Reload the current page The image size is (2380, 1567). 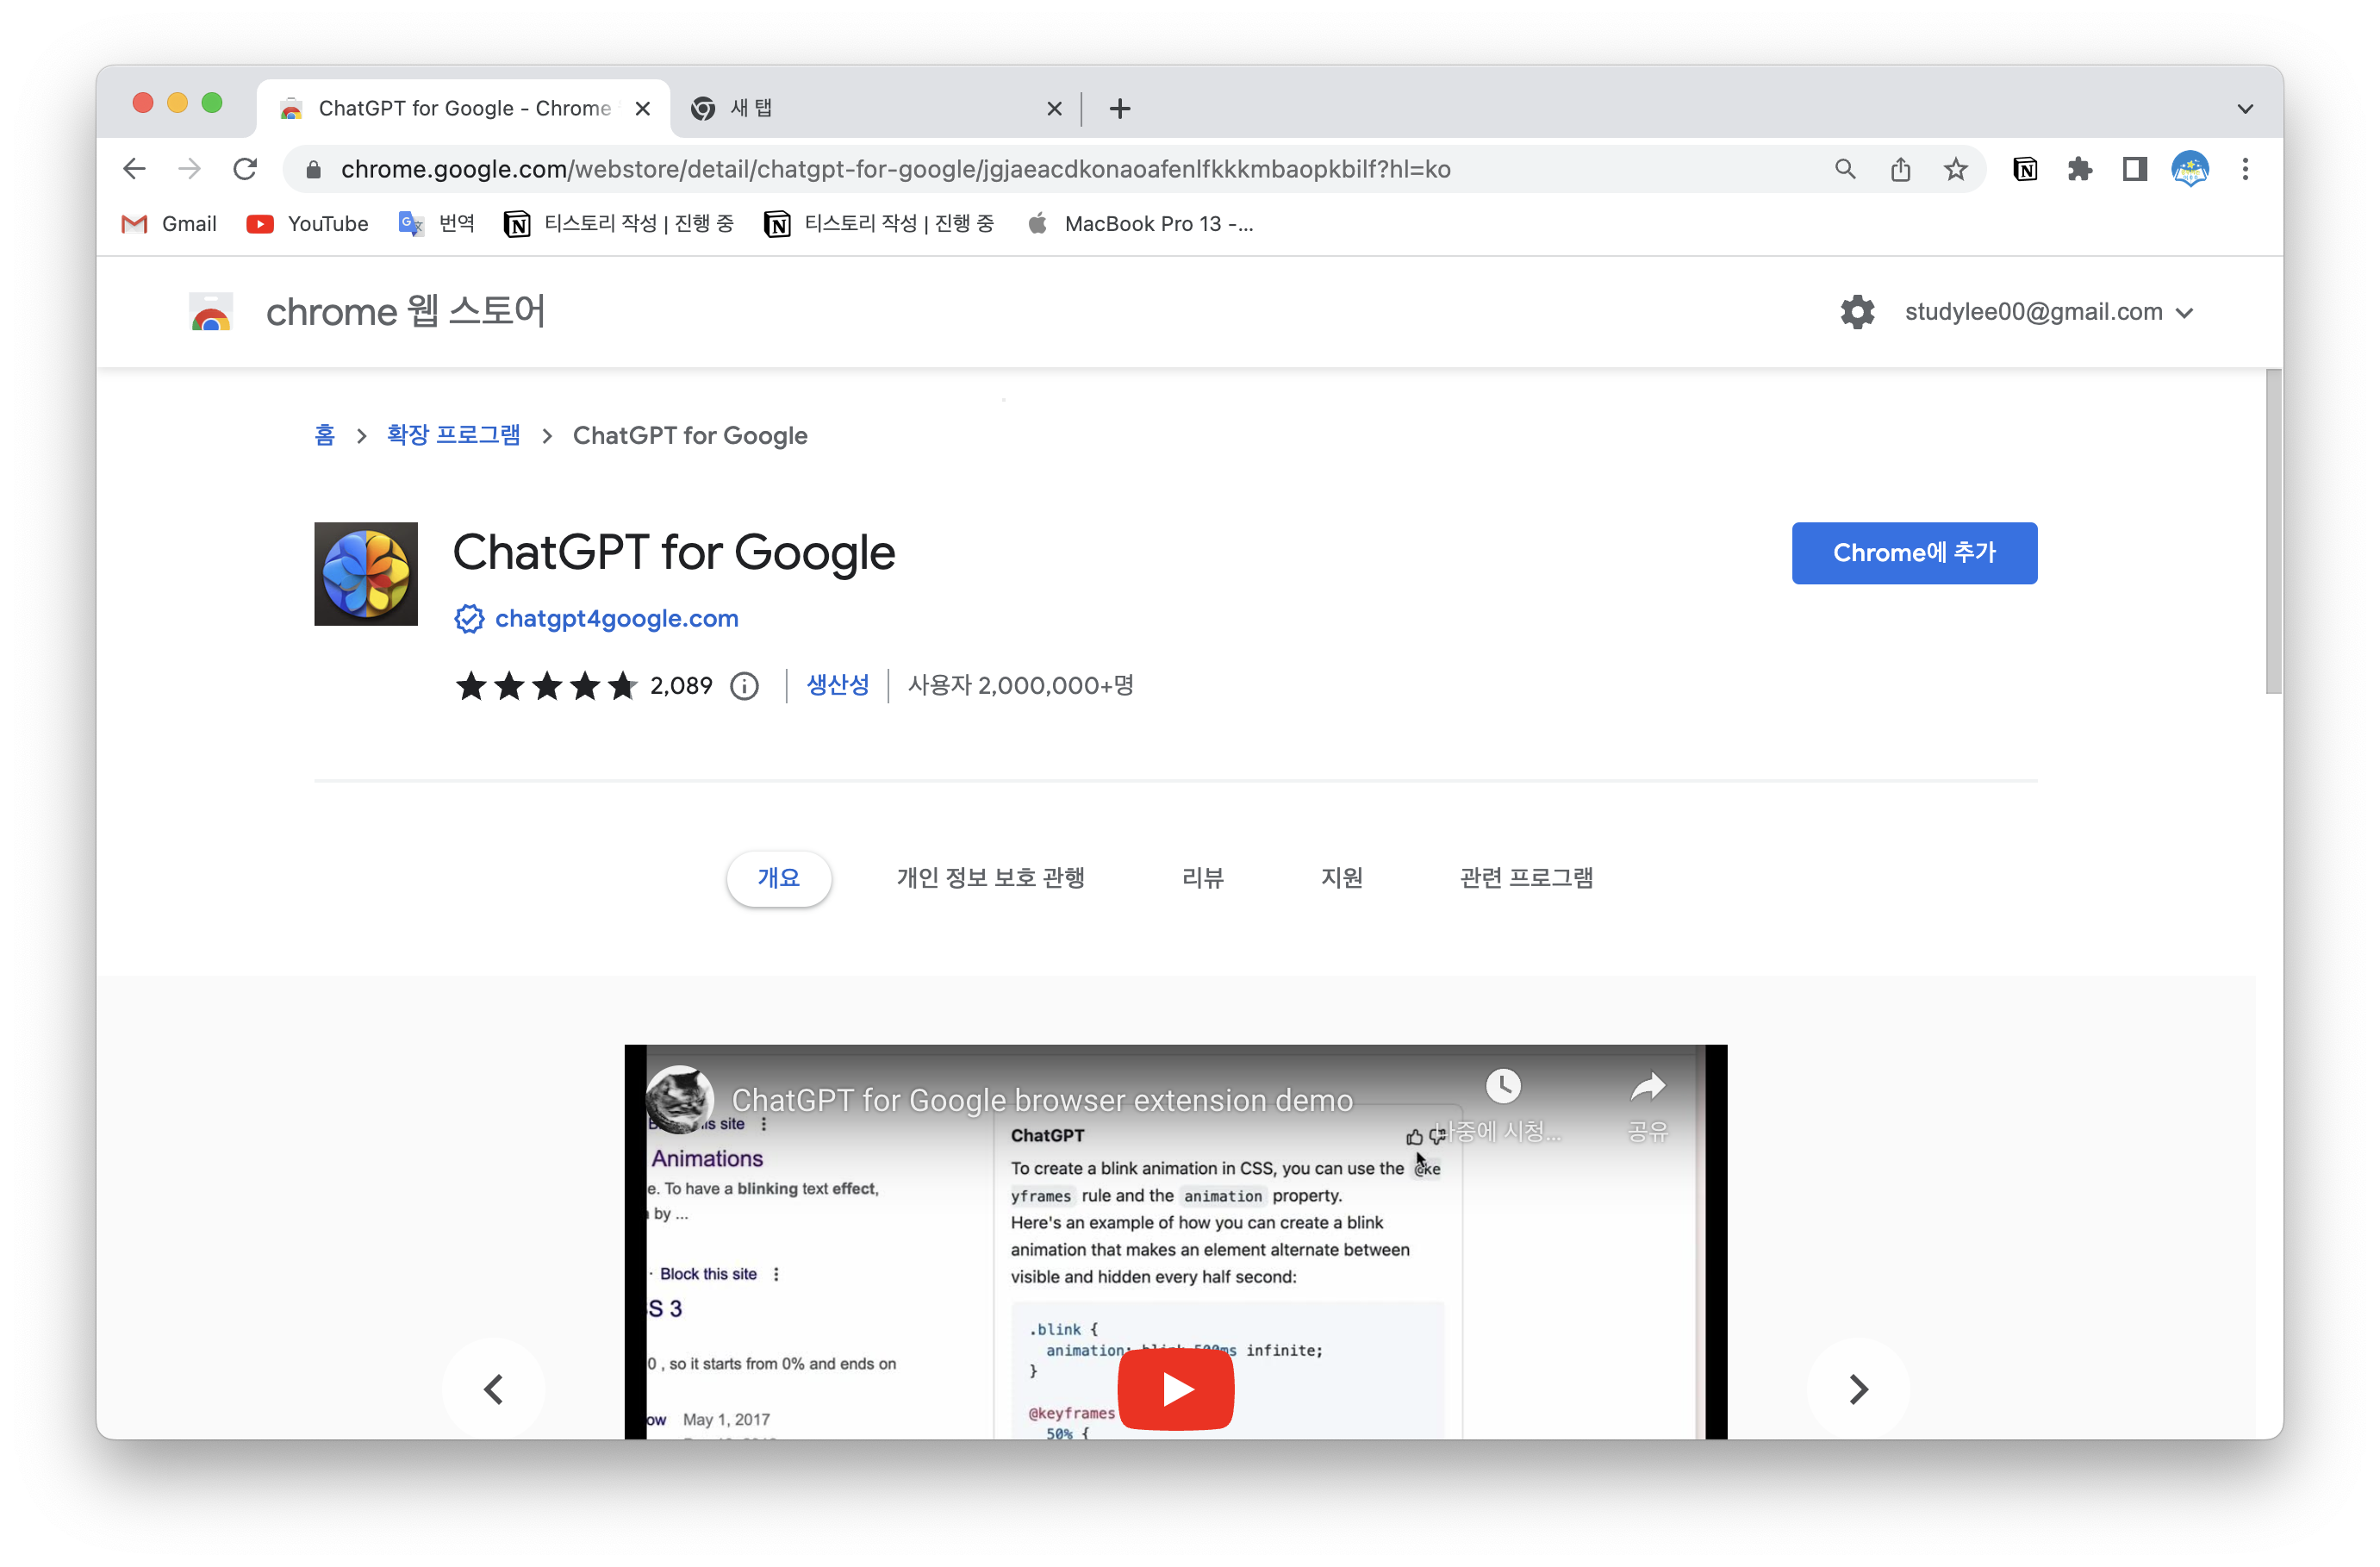click(245, 169)
